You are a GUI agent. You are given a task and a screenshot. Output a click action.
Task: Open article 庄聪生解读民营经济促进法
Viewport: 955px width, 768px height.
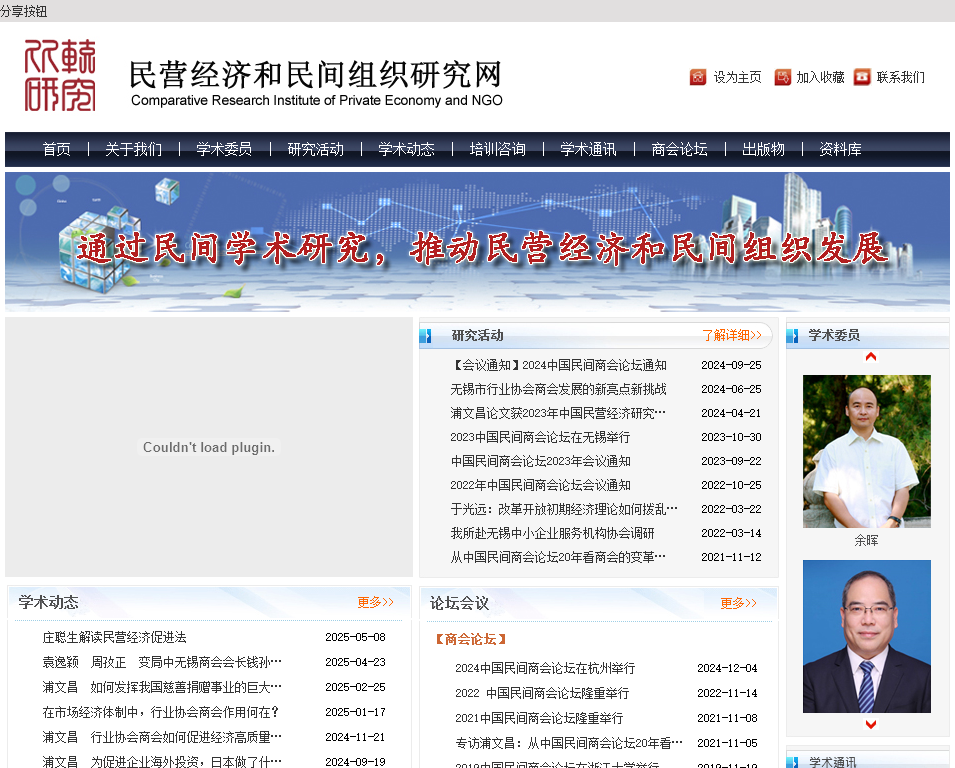[x=116, y=637]
